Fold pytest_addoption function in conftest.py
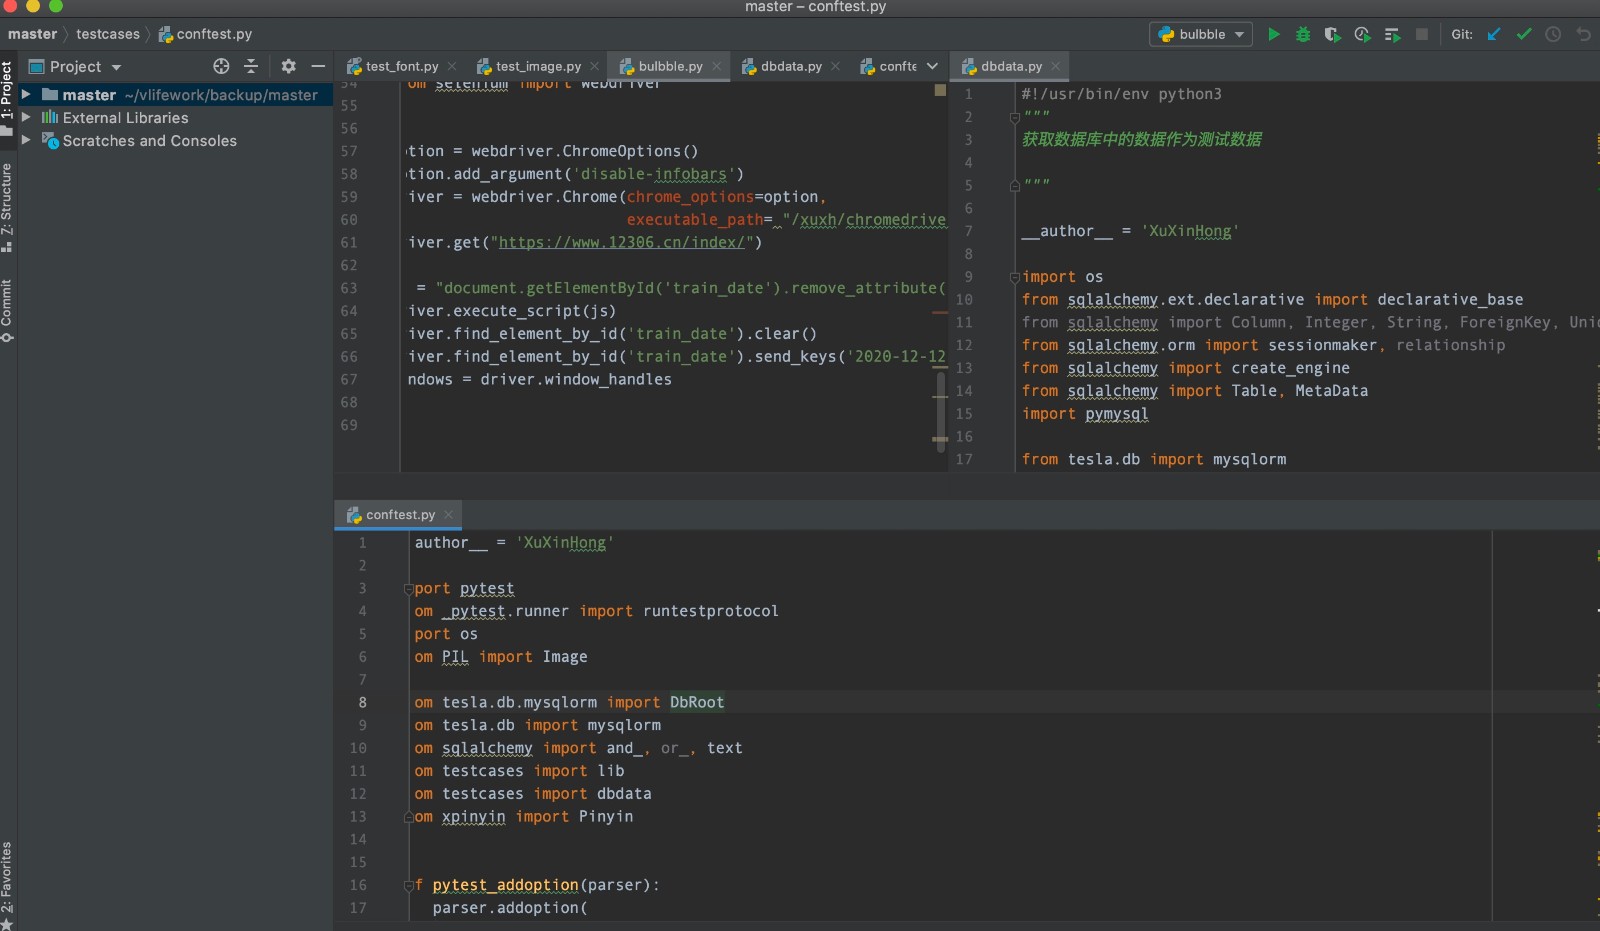 [408, 885]
